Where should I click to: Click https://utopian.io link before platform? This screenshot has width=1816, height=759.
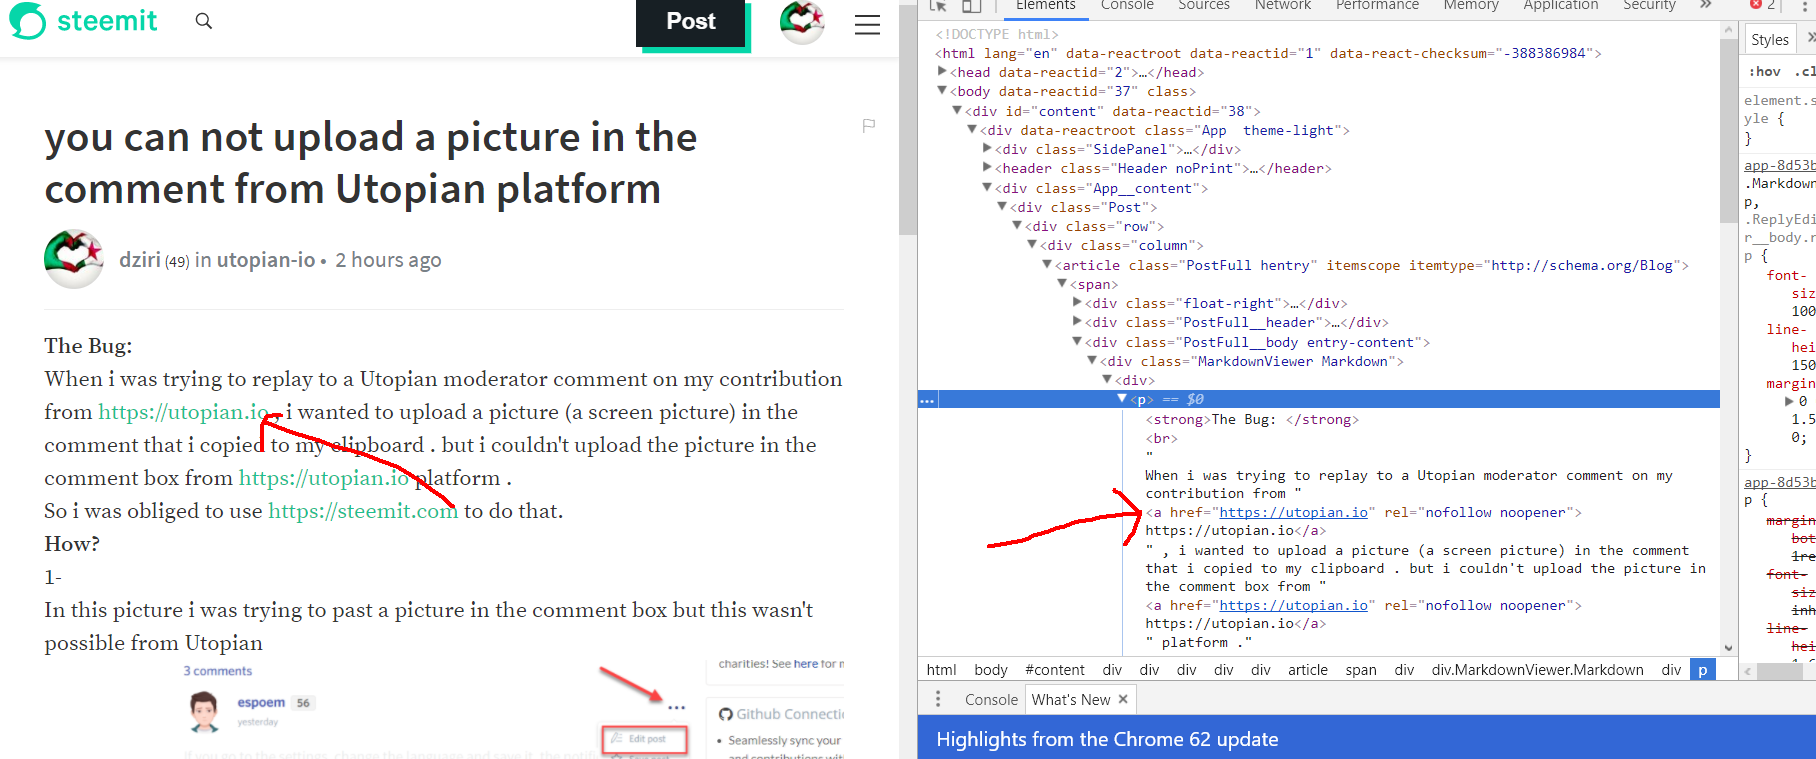tap(324, 478)
